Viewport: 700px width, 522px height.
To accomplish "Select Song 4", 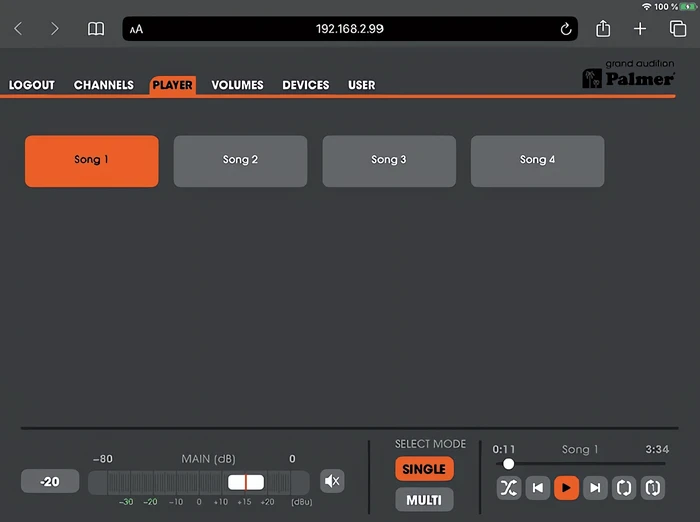I will pyautogui.click(x=538, y=161).
